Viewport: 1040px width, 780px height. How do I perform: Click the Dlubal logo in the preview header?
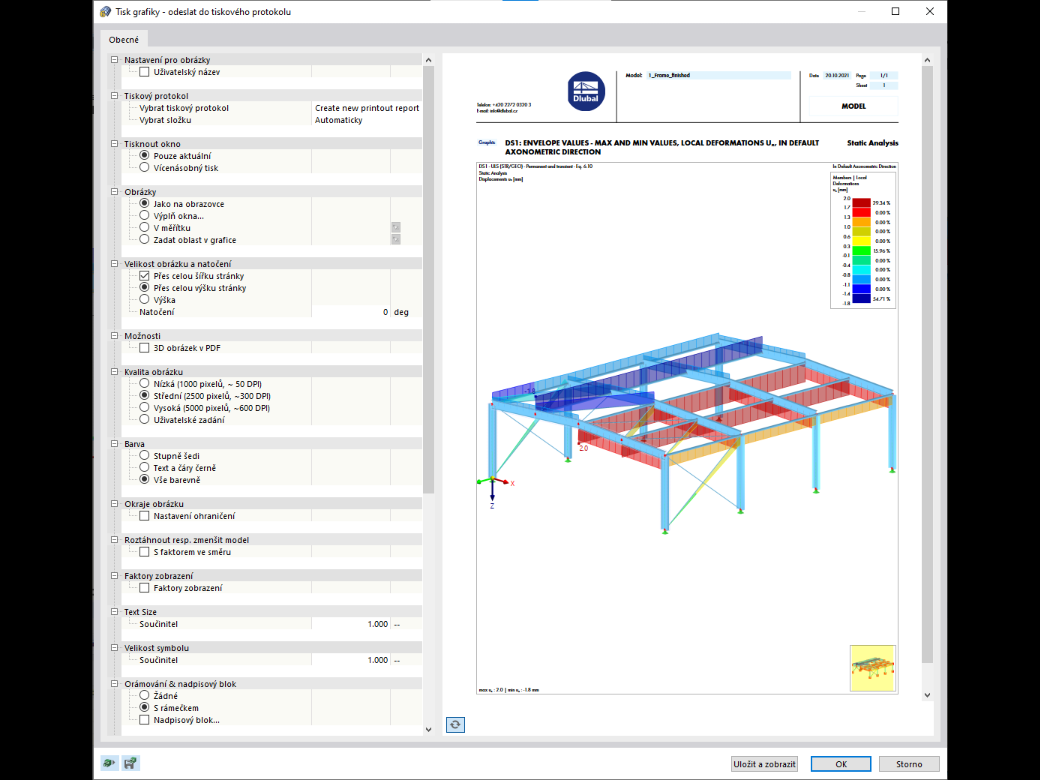(x=586, y=91)
